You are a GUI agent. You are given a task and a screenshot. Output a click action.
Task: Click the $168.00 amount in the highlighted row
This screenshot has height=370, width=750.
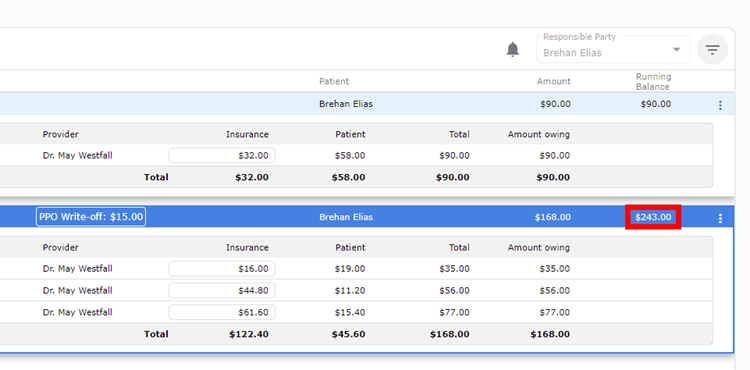[552, 217]
